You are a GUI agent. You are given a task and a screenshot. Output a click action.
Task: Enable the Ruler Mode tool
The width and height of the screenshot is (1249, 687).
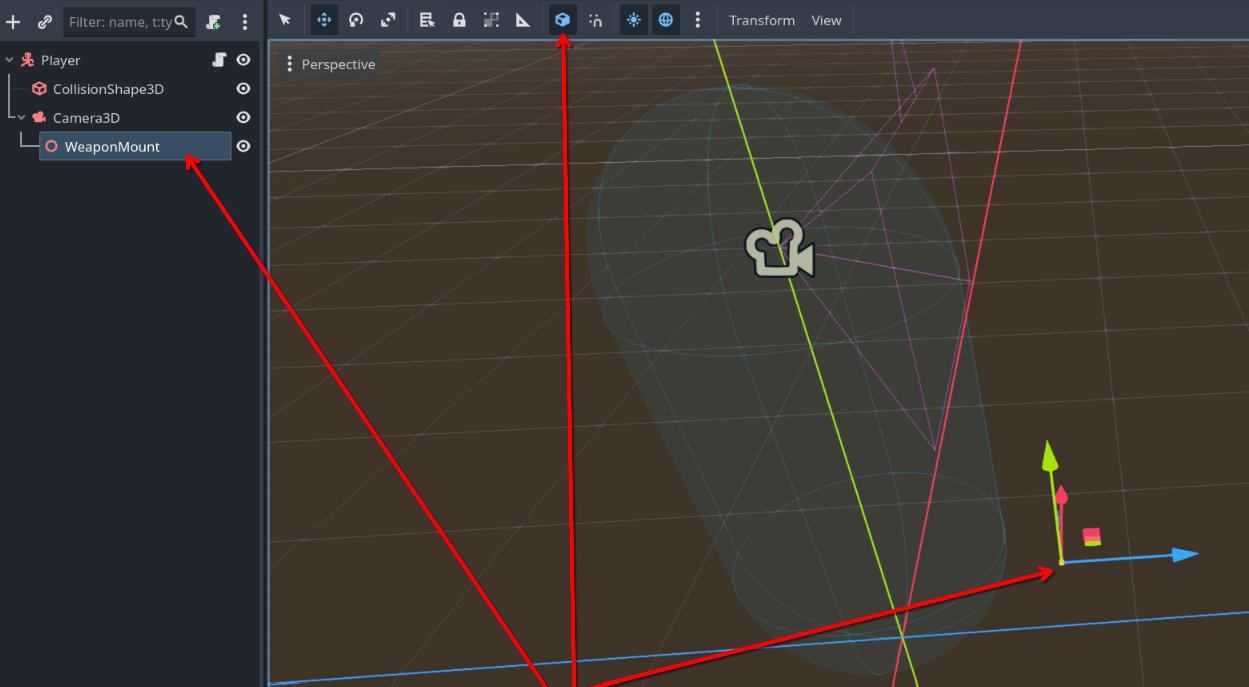(523, 20)
